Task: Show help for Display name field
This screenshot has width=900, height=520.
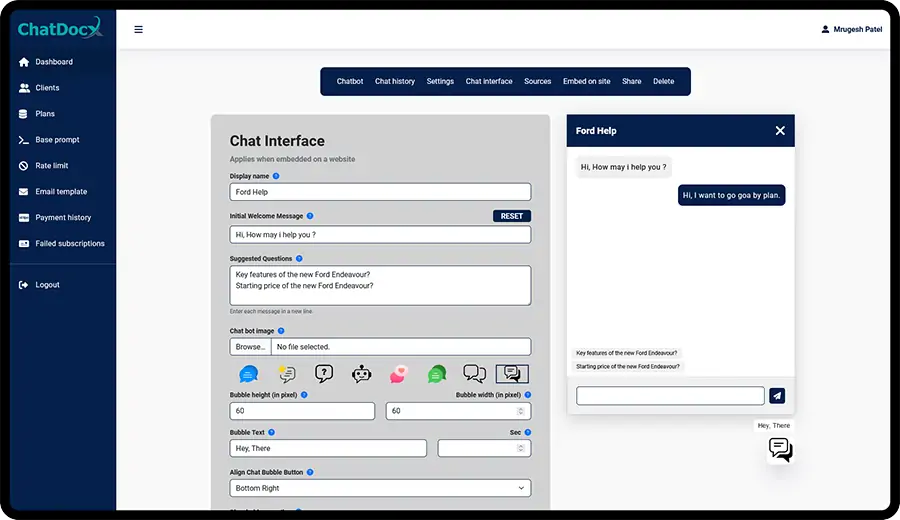Action: coord(276,176)
